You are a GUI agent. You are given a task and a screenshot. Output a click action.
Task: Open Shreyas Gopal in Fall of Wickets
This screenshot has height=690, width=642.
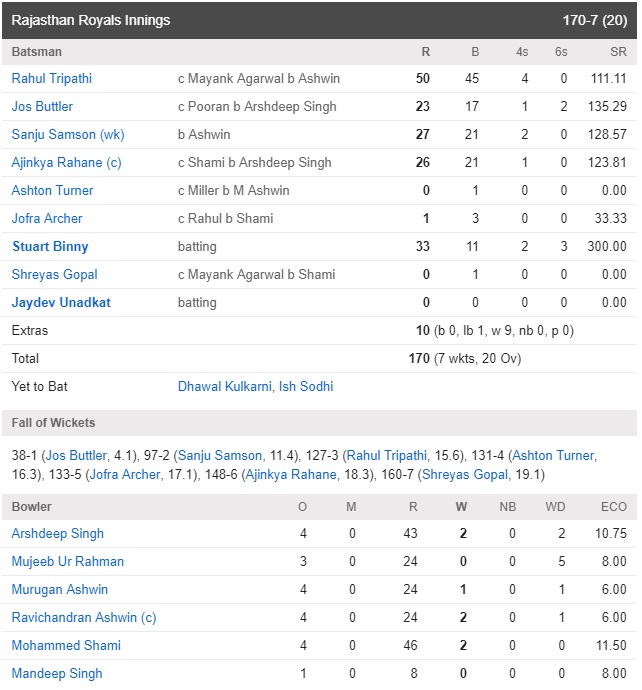pyautogui.click(x=465, y=475)
